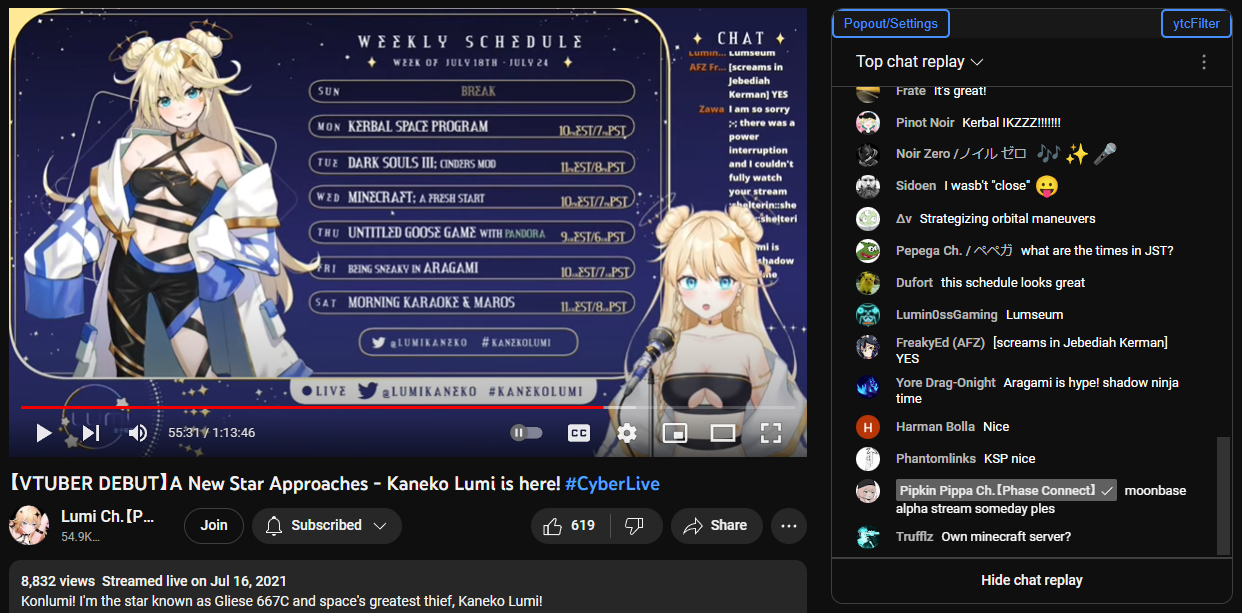Open chat options three-dot menu
1242x613 pixels.
tap(1204, 62)
